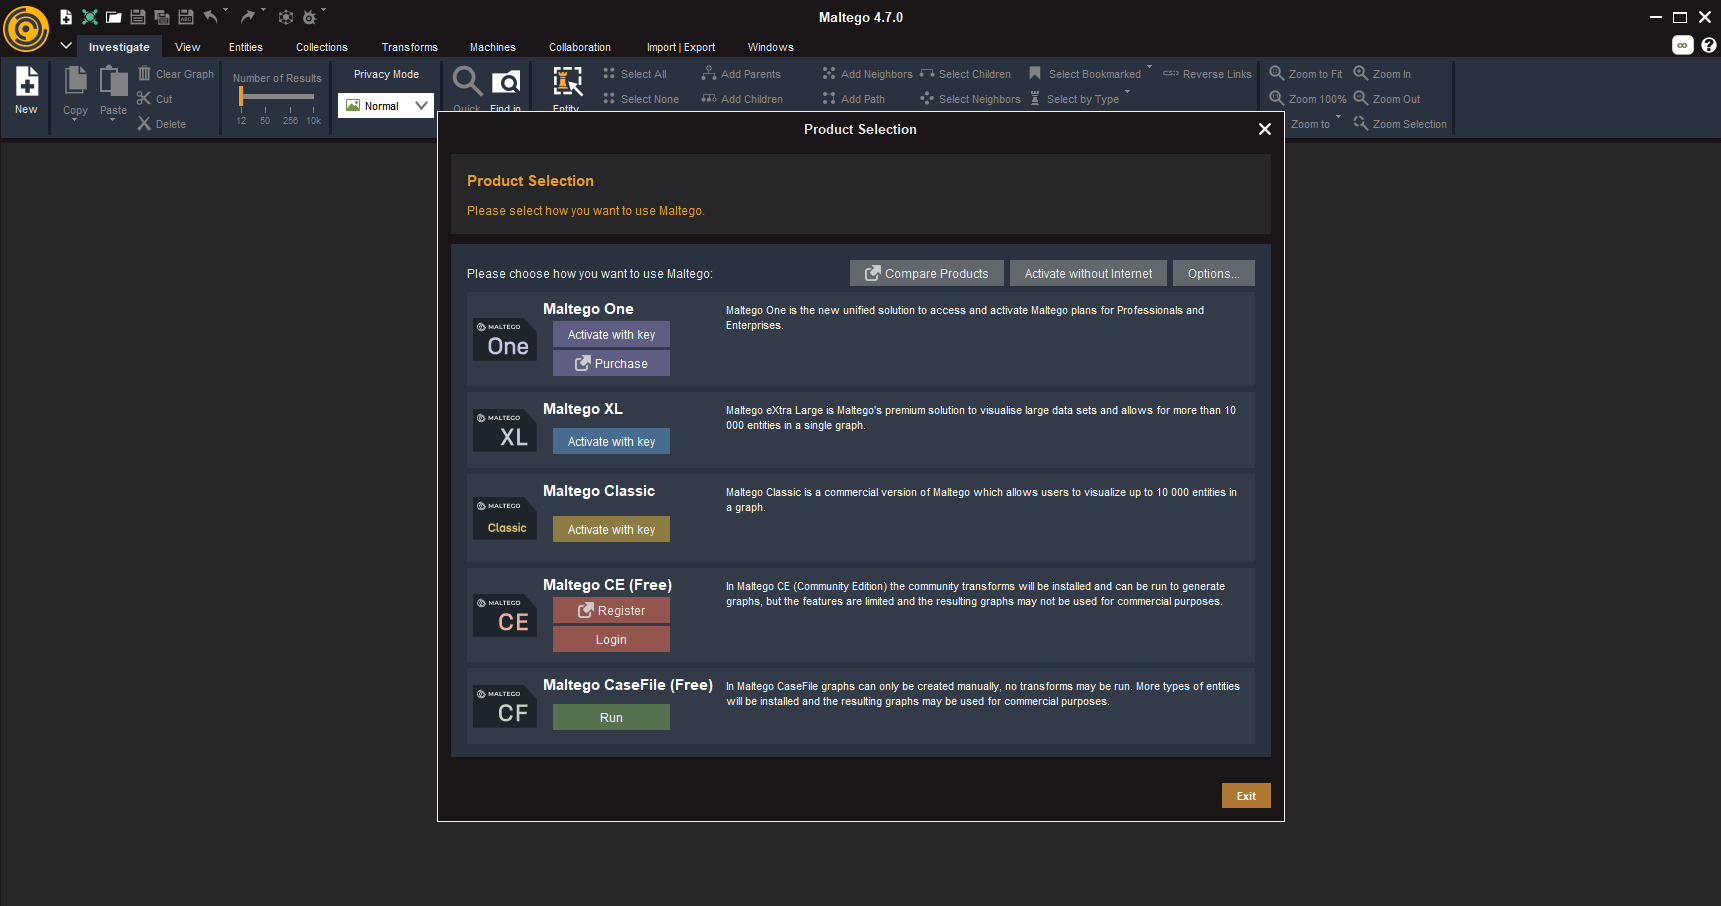Open the Import | Export tab
Image resolution: width=1721 pixels, height=906 pixels.
(x=681, y=47)
